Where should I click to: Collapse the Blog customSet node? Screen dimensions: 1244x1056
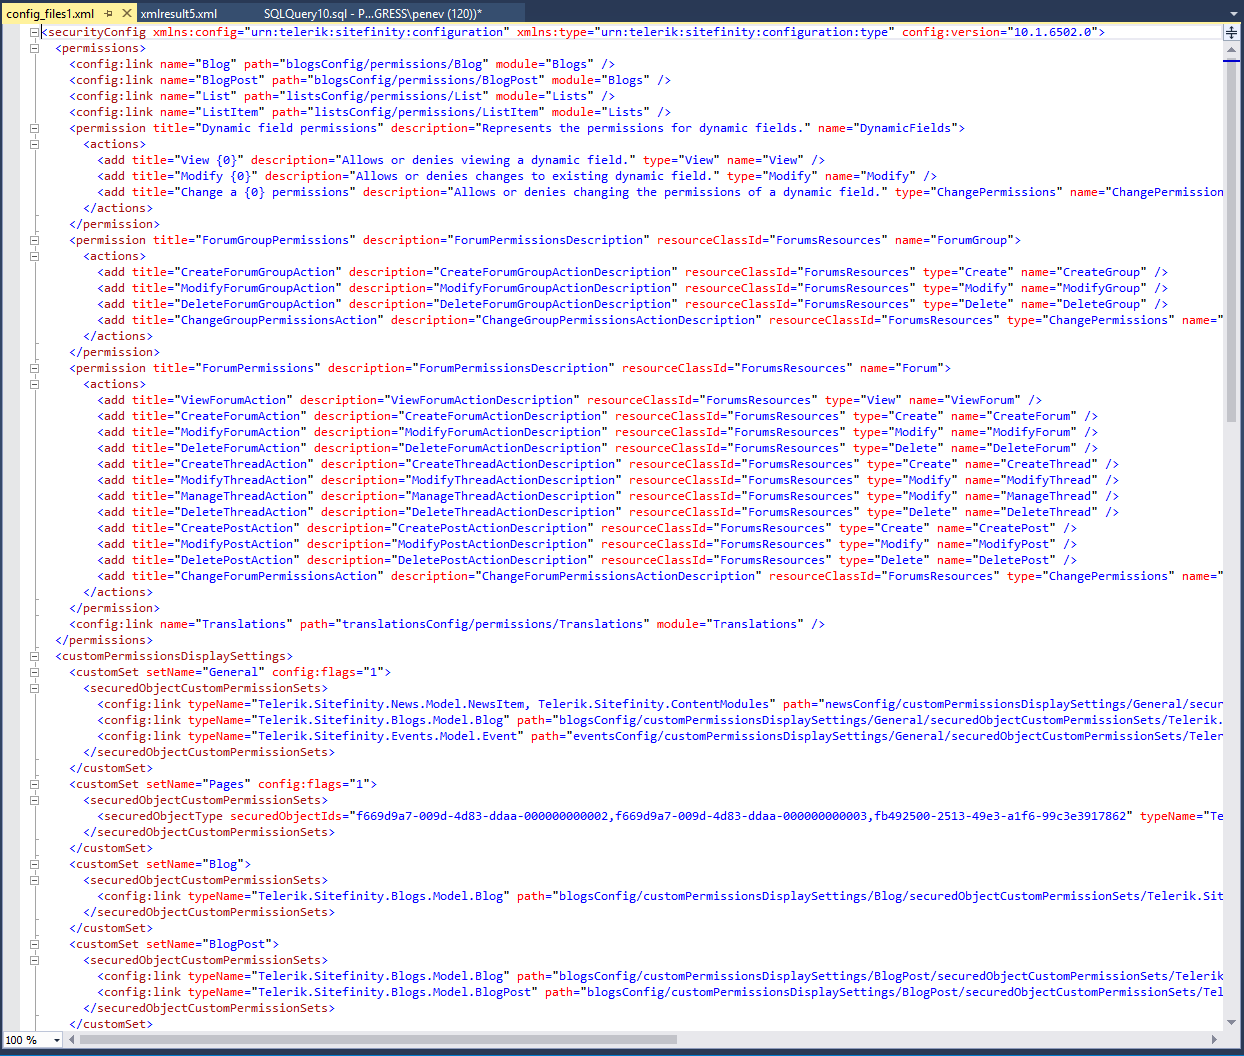pos(34,864)
